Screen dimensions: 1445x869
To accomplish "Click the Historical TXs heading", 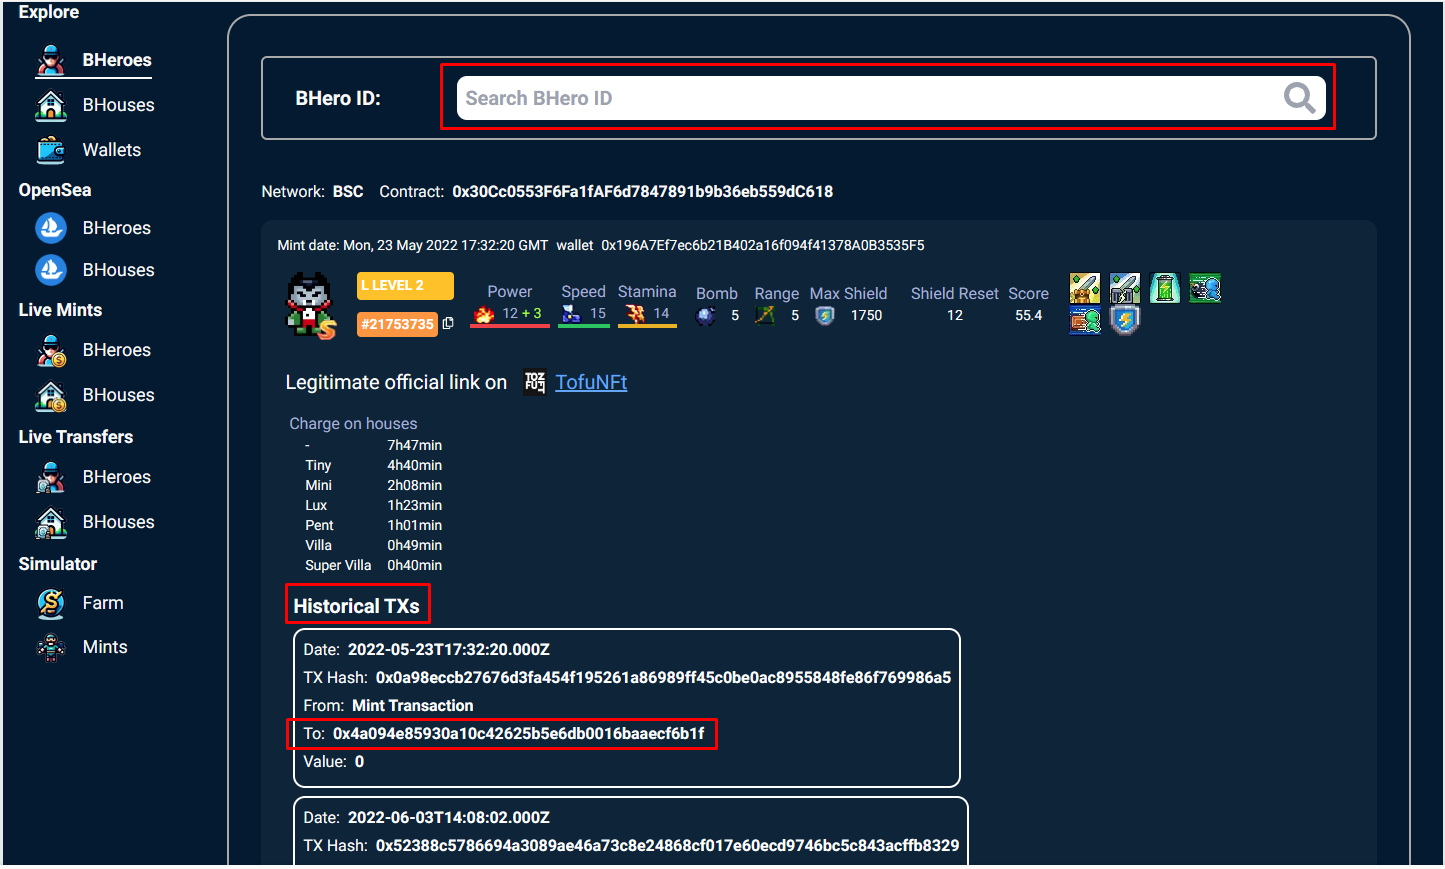I will pos(357,606).
